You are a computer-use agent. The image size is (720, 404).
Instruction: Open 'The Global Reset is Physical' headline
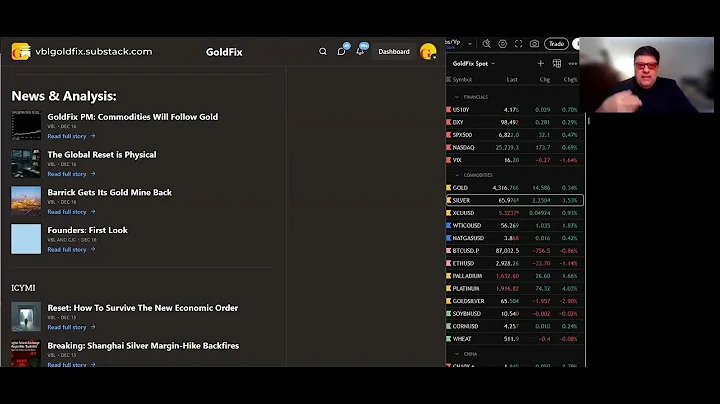[102, 155]
